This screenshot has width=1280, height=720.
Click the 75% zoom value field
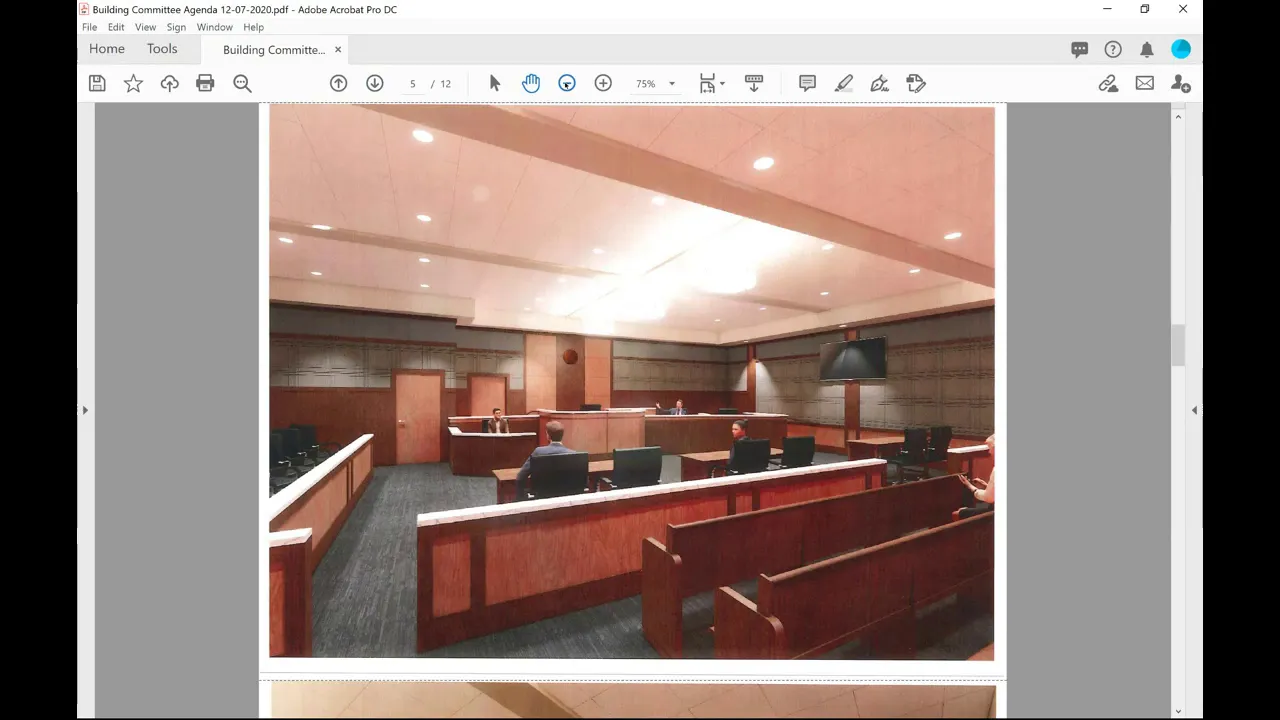(646, 84)
